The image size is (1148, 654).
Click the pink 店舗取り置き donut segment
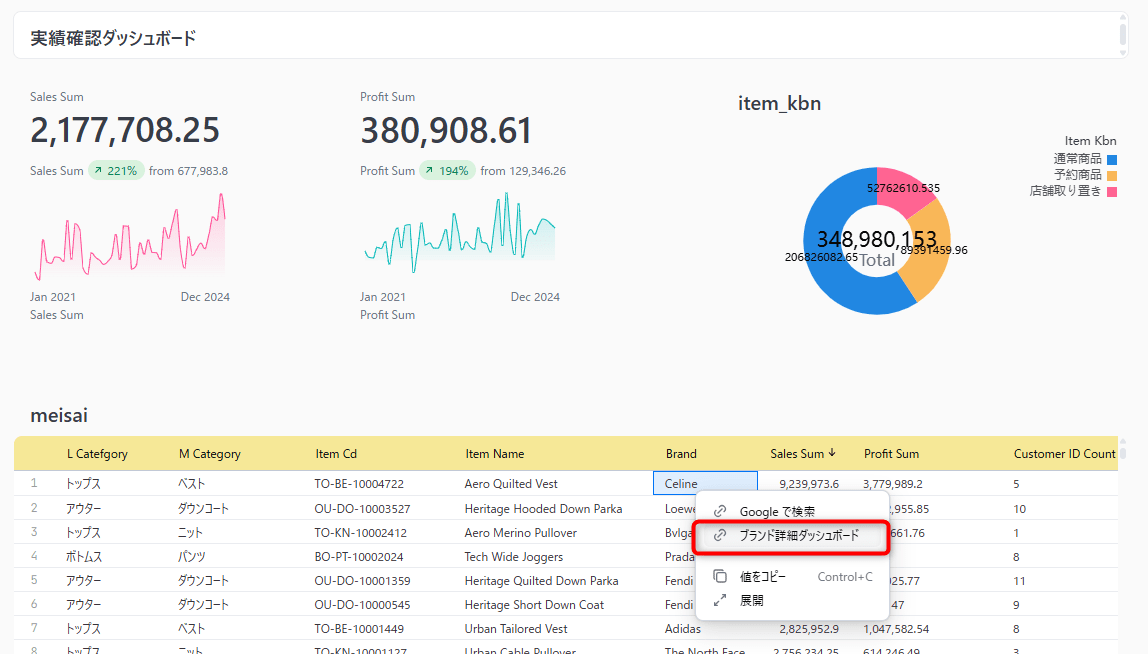tap(902, 187)
